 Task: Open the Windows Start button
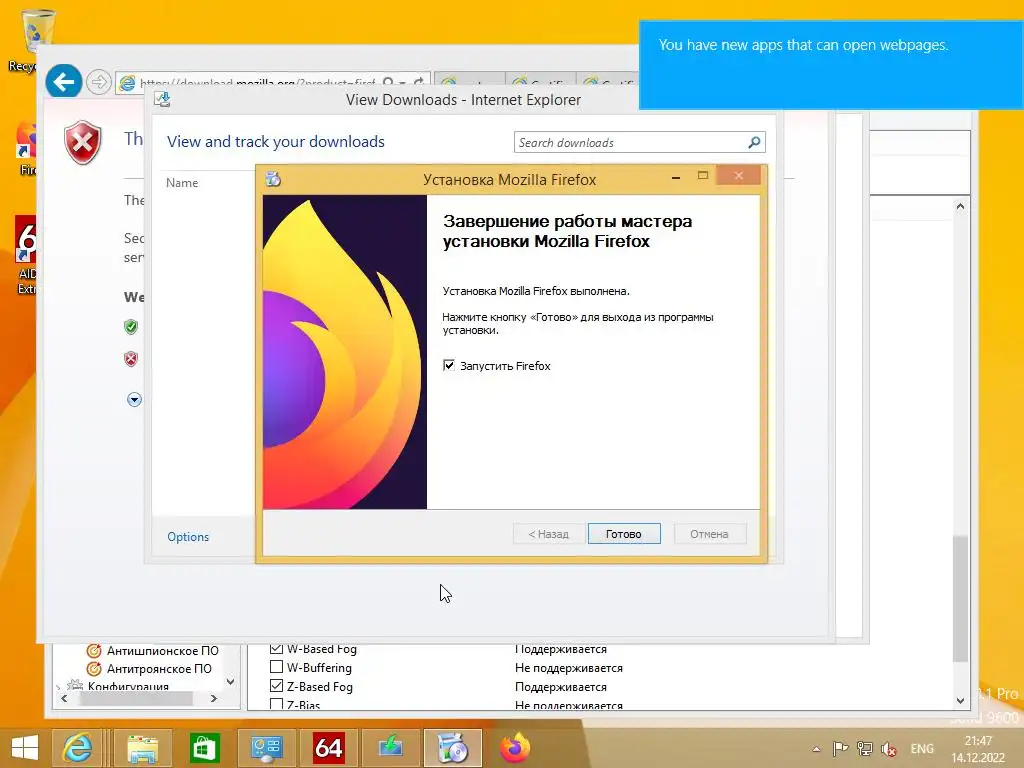[25, 748]
